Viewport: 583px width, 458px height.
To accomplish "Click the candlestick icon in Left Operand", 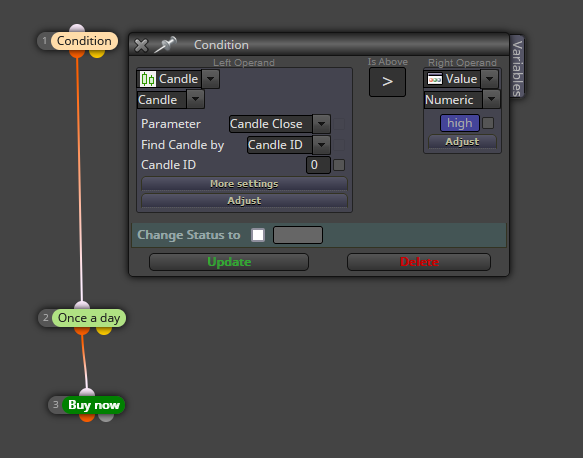I will [x=148, y=79].
